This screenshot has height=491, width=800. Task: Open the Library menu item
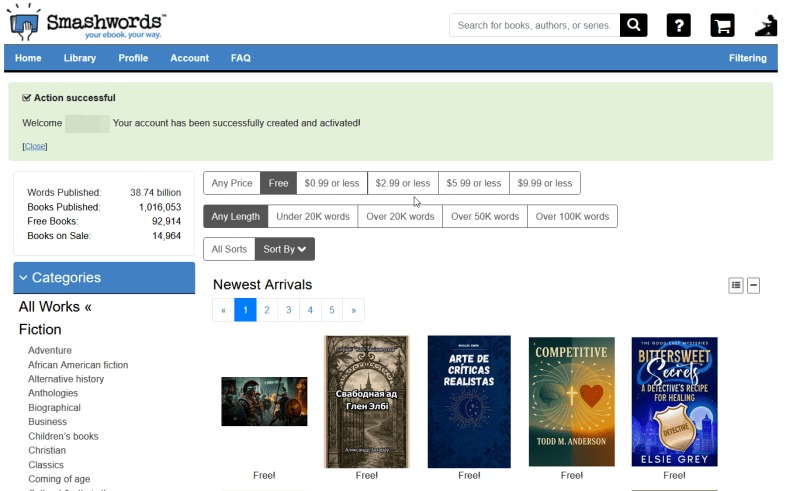pyautogui.click(x=80, y=58)
